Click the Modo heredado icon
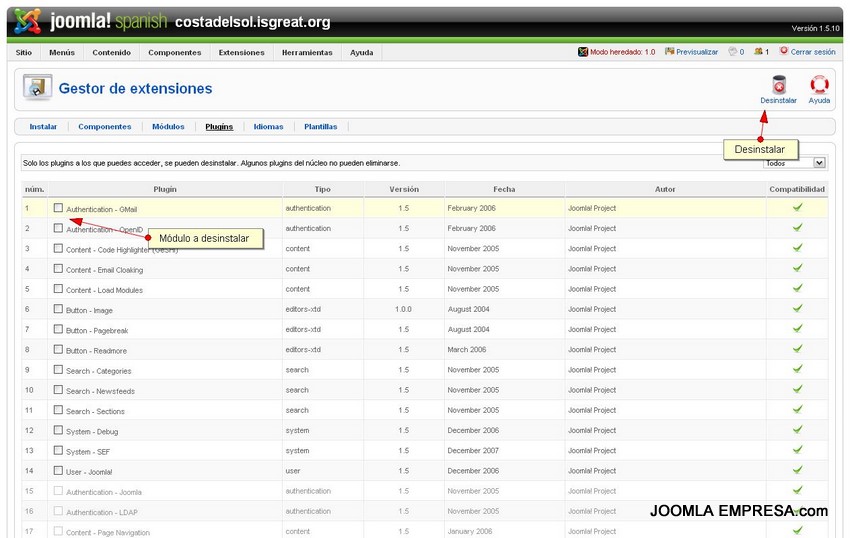This screenshot has width=850, height=538. click(583, 52)
